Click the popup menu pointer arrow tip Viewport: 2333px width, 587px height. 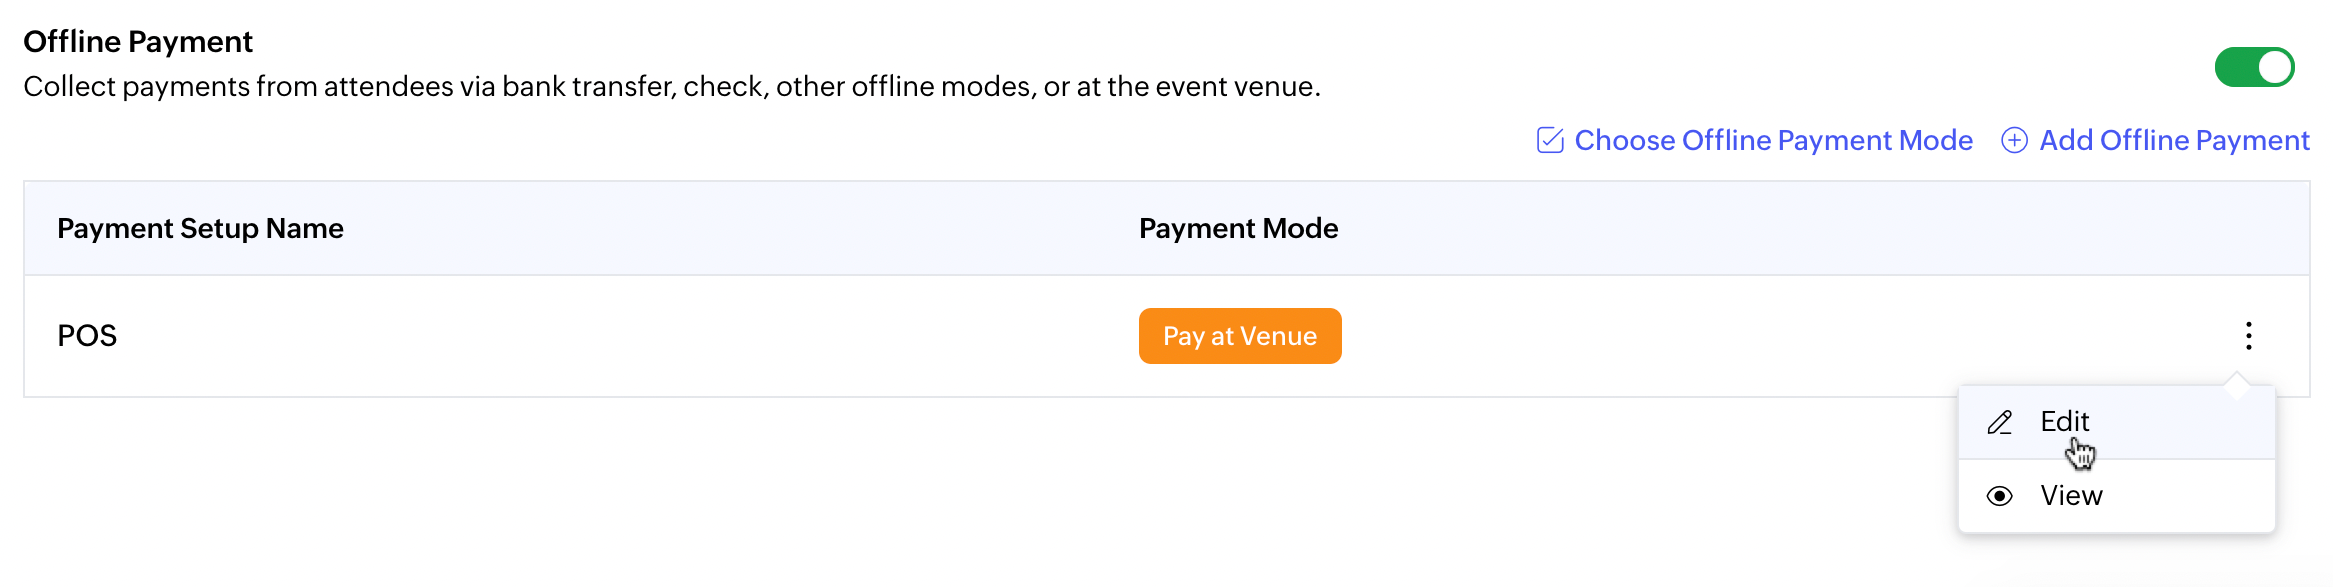pyautogui.click(x=2237, y=377)
